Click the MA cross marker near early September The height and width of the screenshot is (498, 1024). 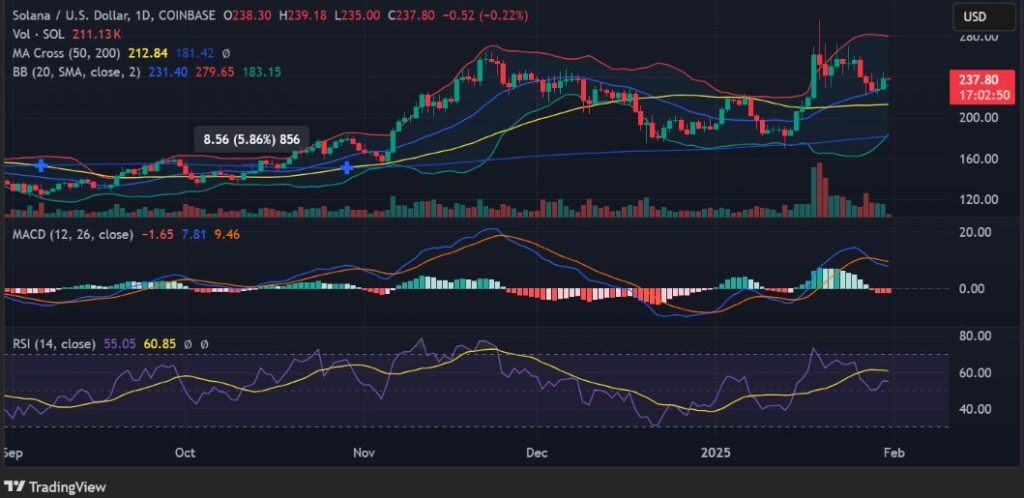pos(40,166)
